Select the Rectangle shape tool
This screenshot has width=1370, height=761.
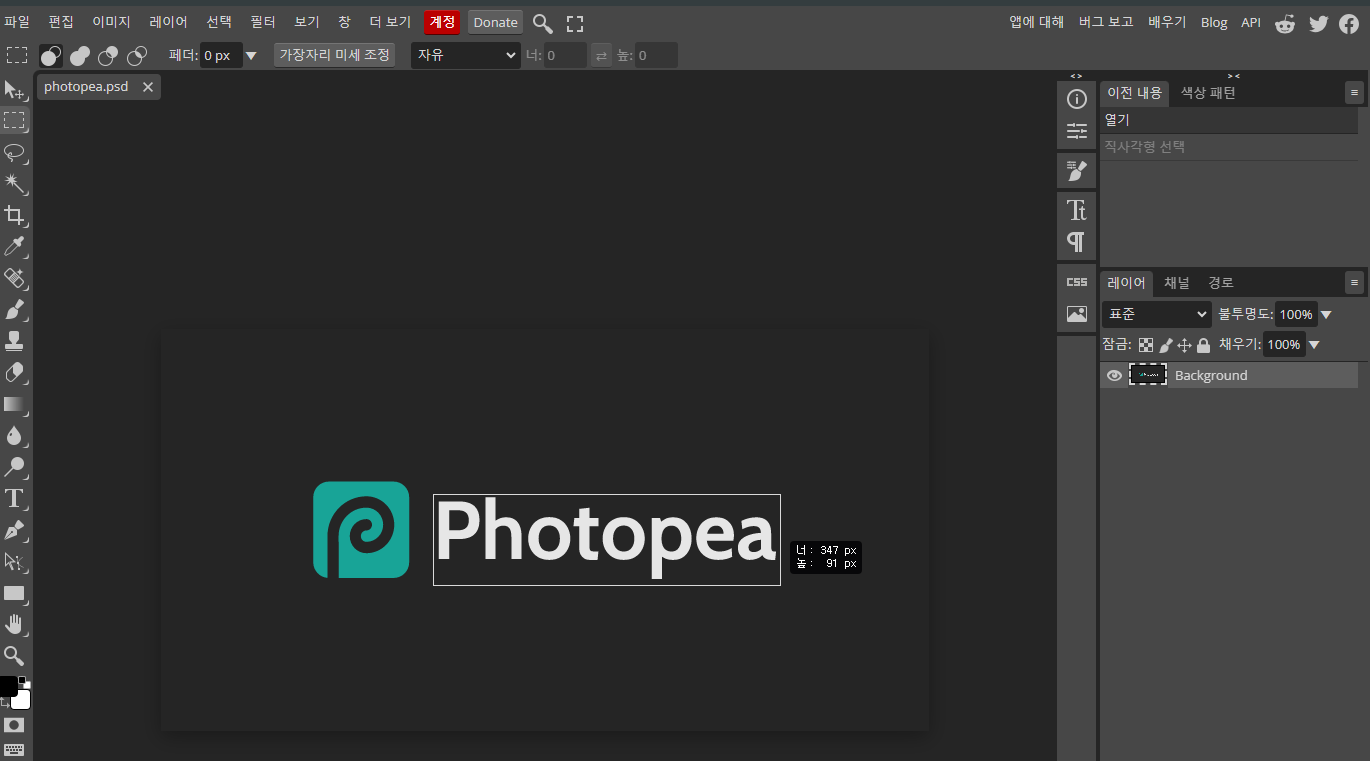[x=15, y=593]
